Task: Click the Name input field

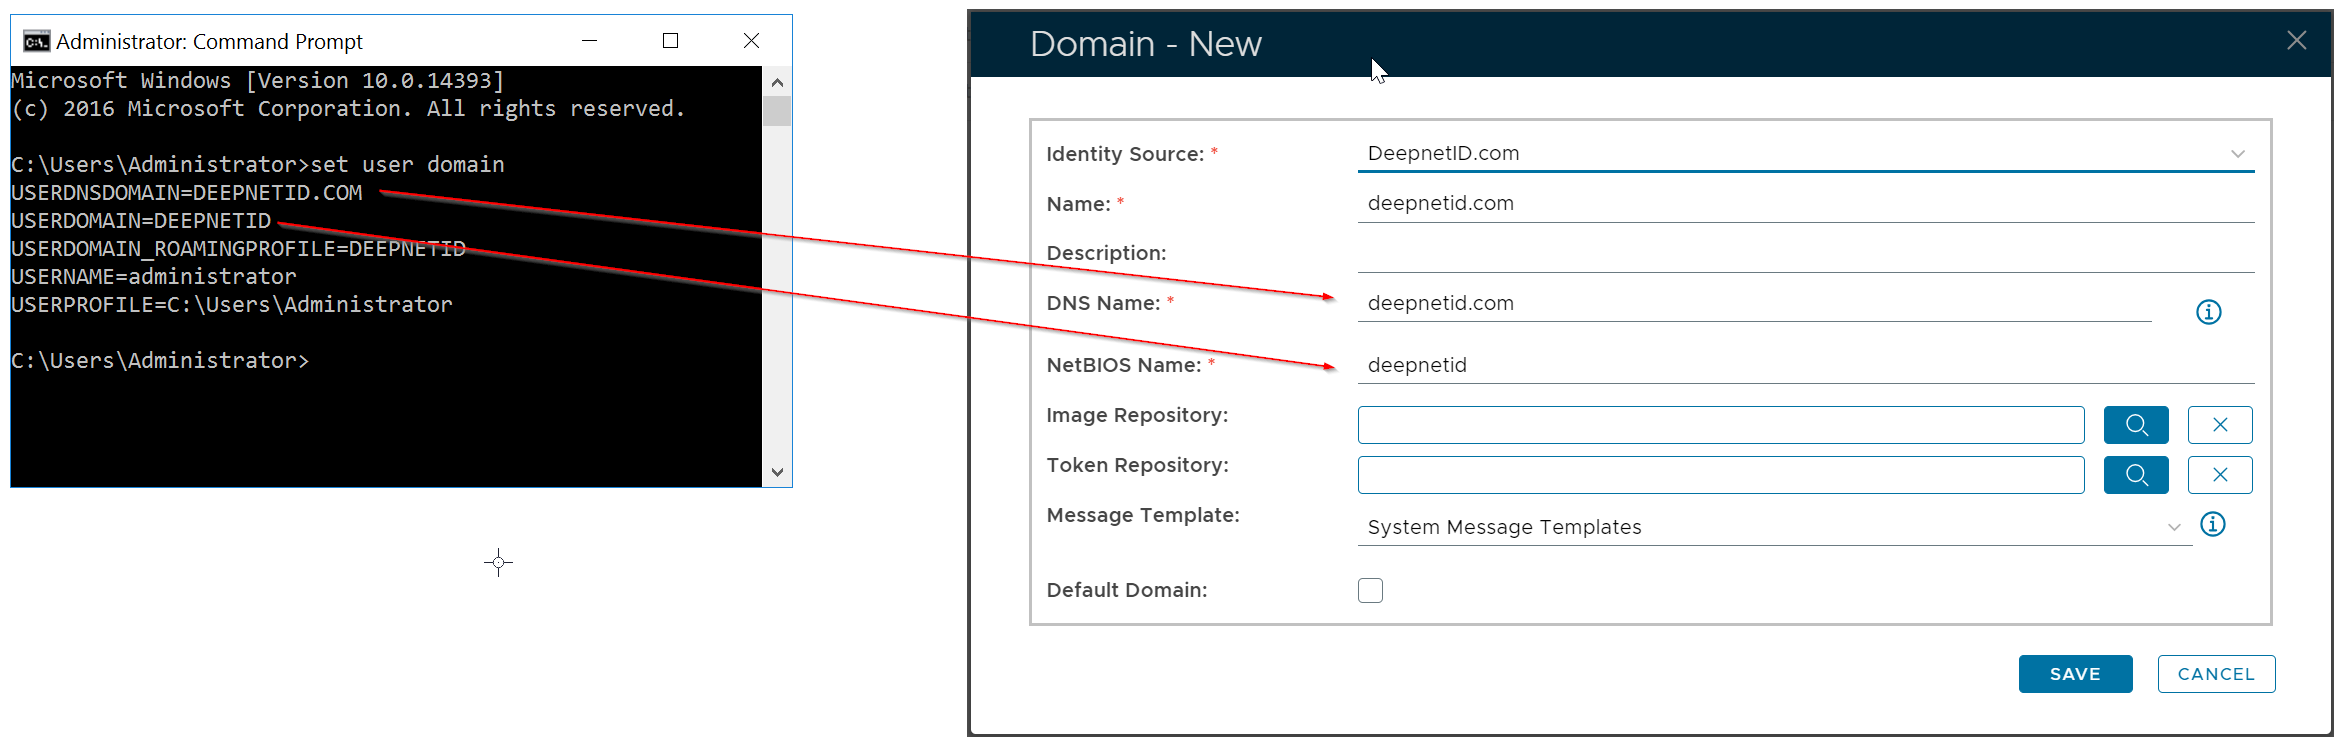Action: point(1805,203)
